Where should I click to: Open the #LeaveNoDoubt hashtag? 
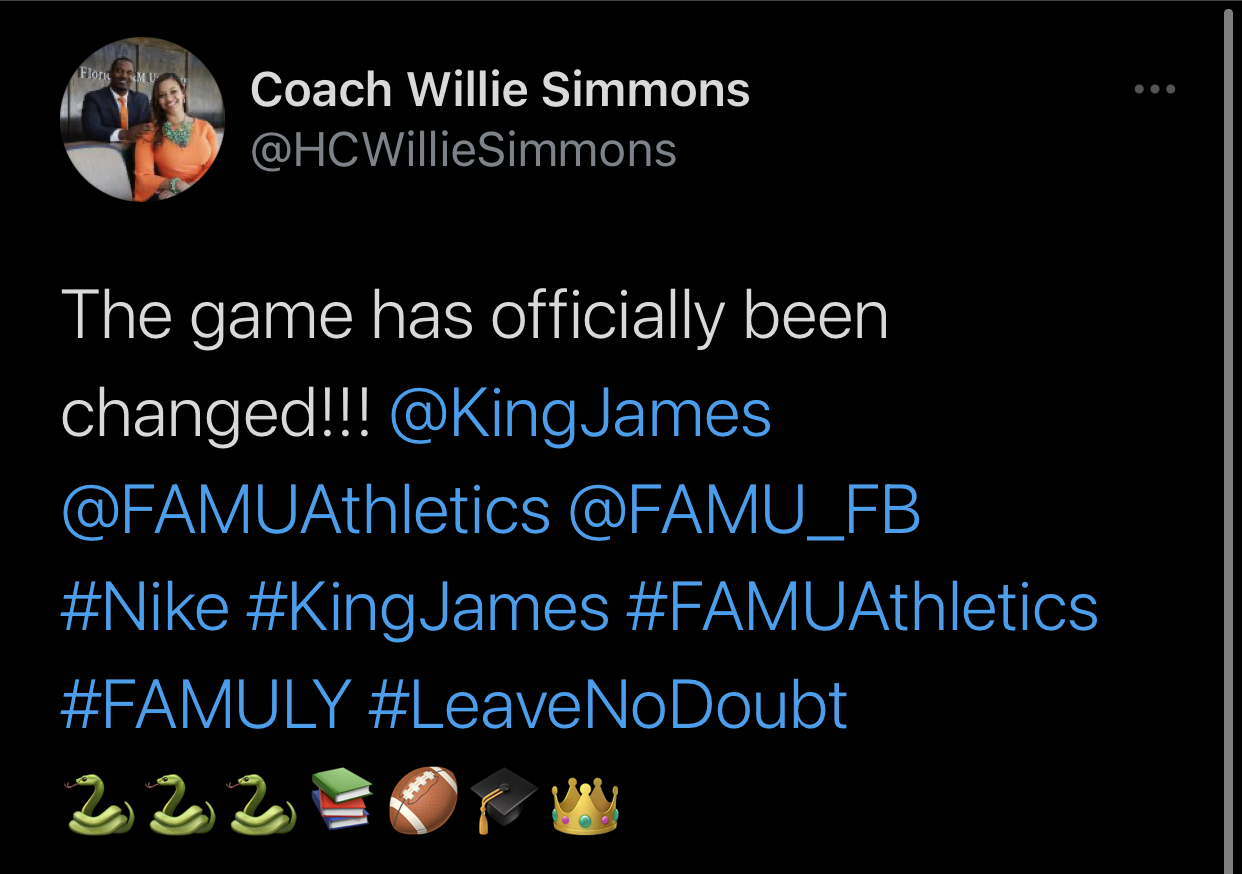[x=608, y=705]
